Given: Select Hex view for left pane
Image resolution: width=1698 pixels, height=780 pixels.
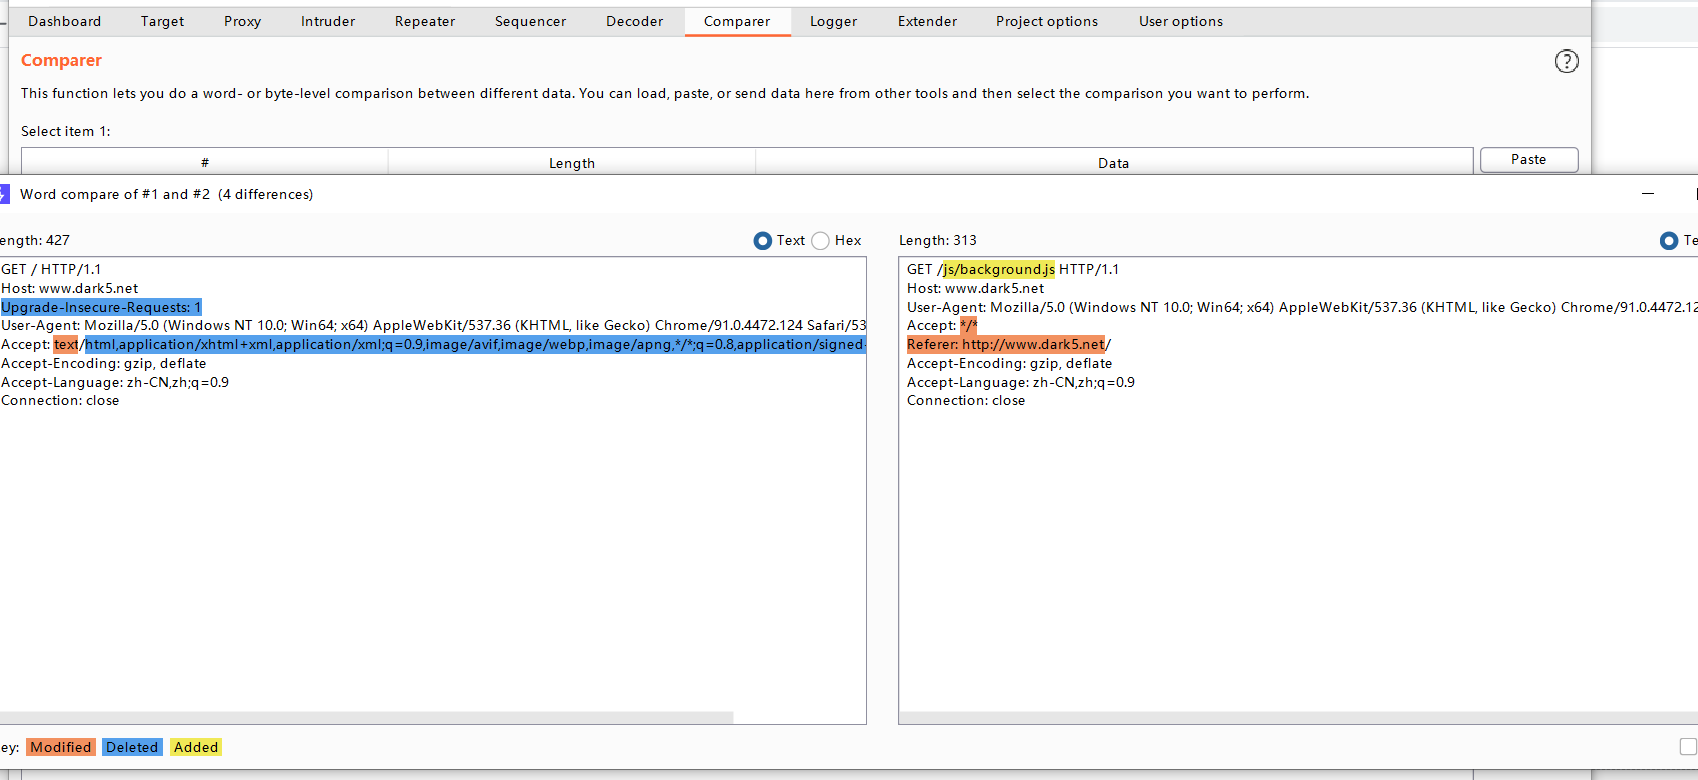Looking at the screenshot, I should [820, 241].
